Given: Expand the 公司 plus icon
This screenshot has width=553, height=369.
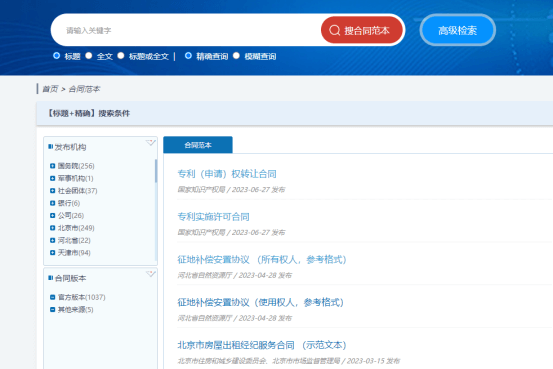Looking at the screenshot, I should point(53,215).
